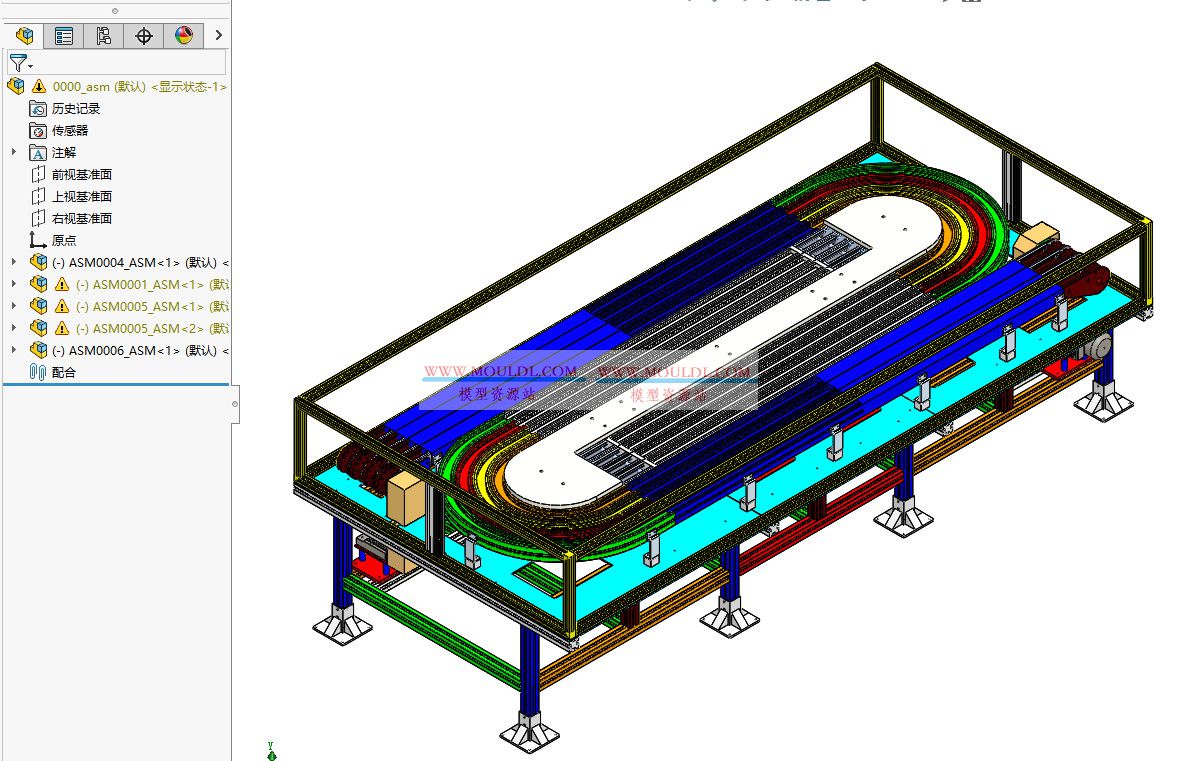Viewport: 1177px width, 761px height.
Task: Open the DimXpertManager crosshair tab
Action: pyautogui.click(x=144, y=36)
